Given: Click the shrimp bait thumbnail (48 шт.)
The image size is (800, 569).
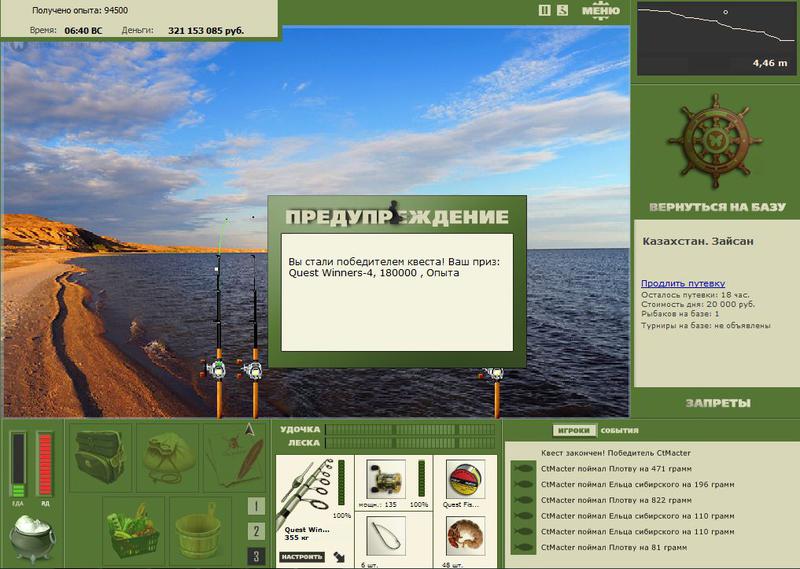Looking at the screenshot, I should (x=465, y=536).
